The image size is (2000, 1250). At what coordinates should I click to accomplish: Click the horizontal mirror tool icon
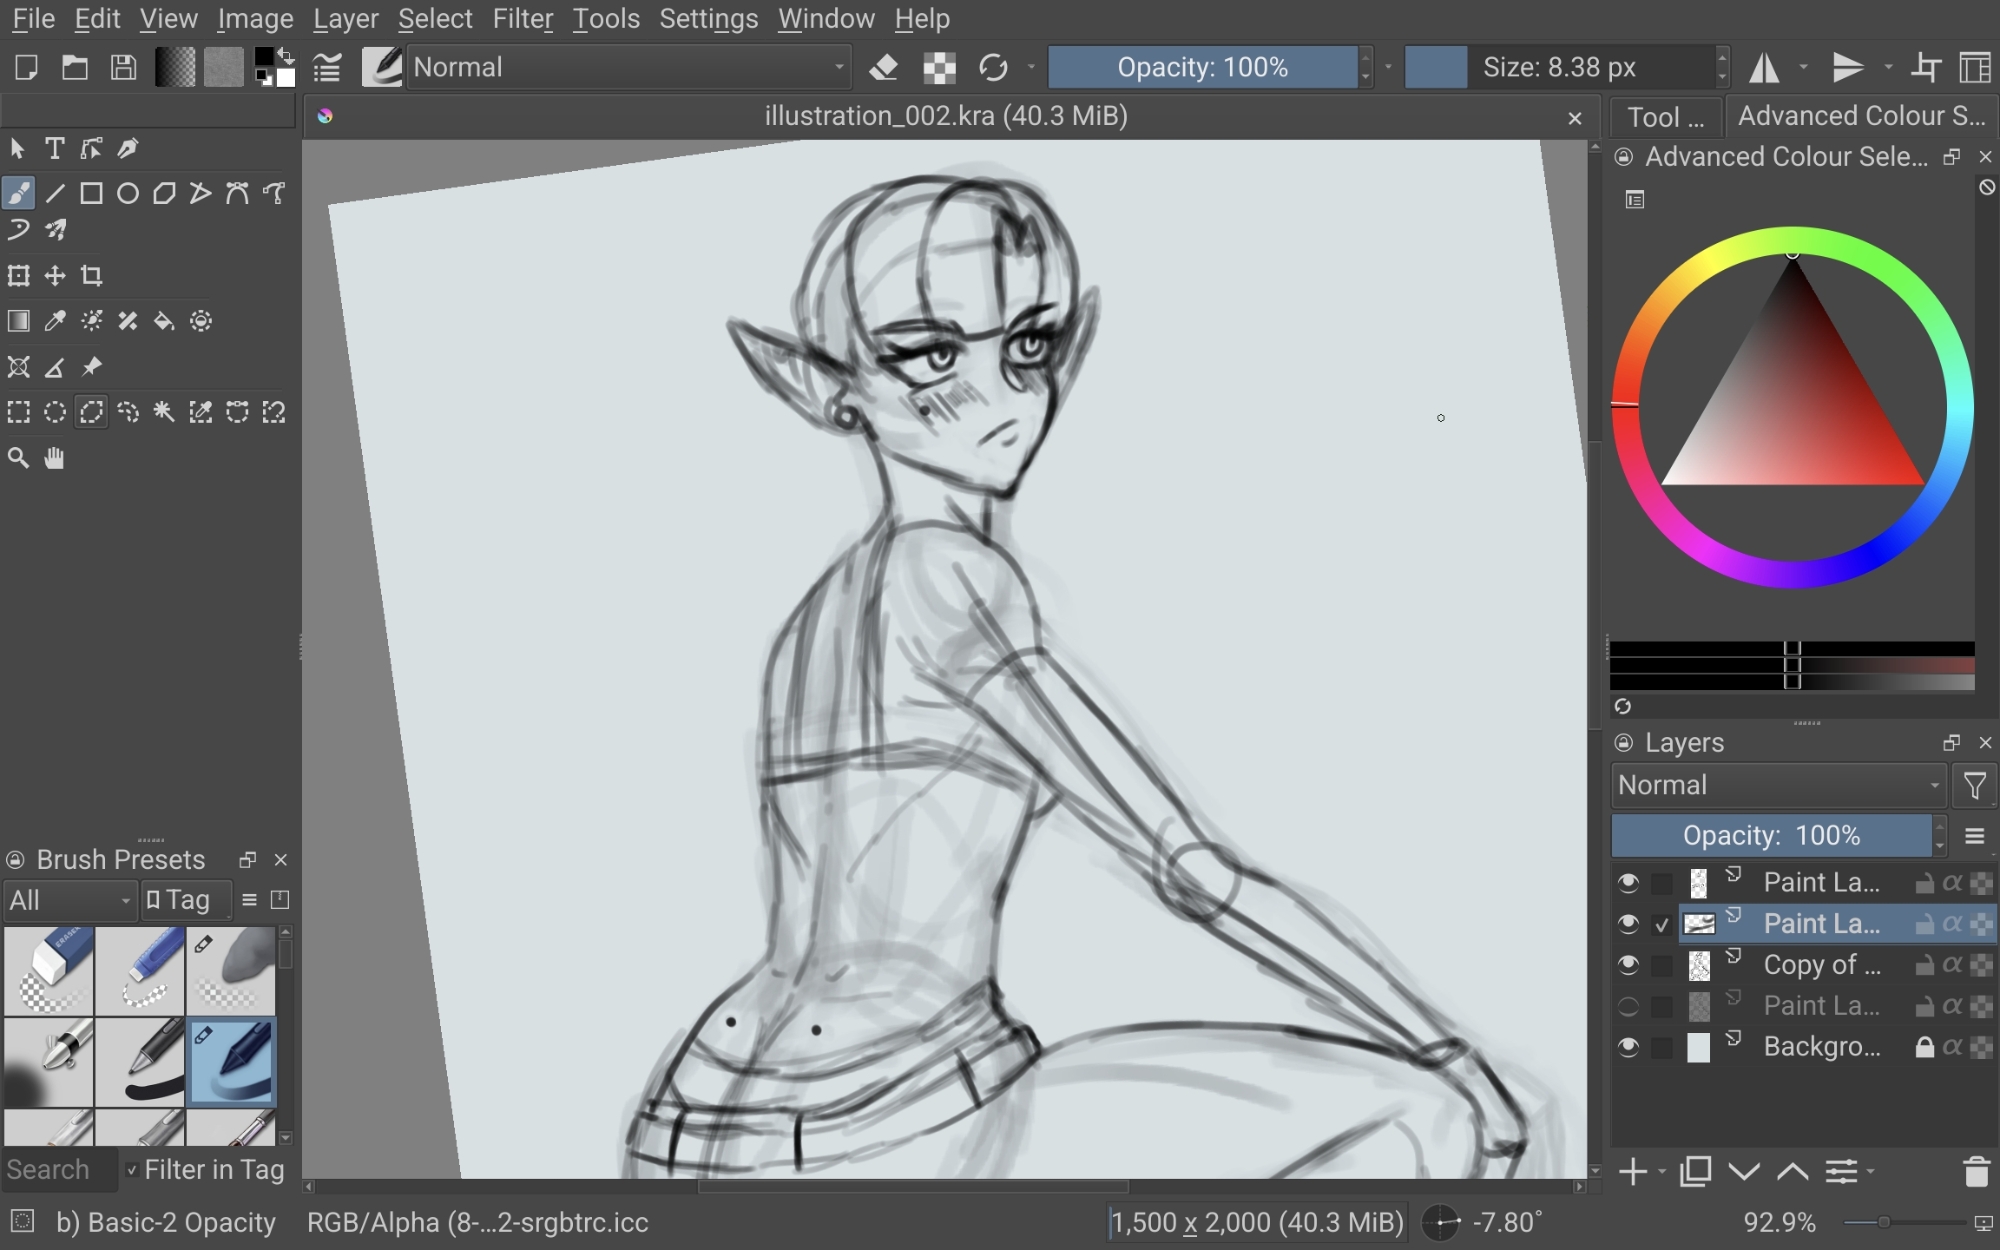[x=1764, y=67]
